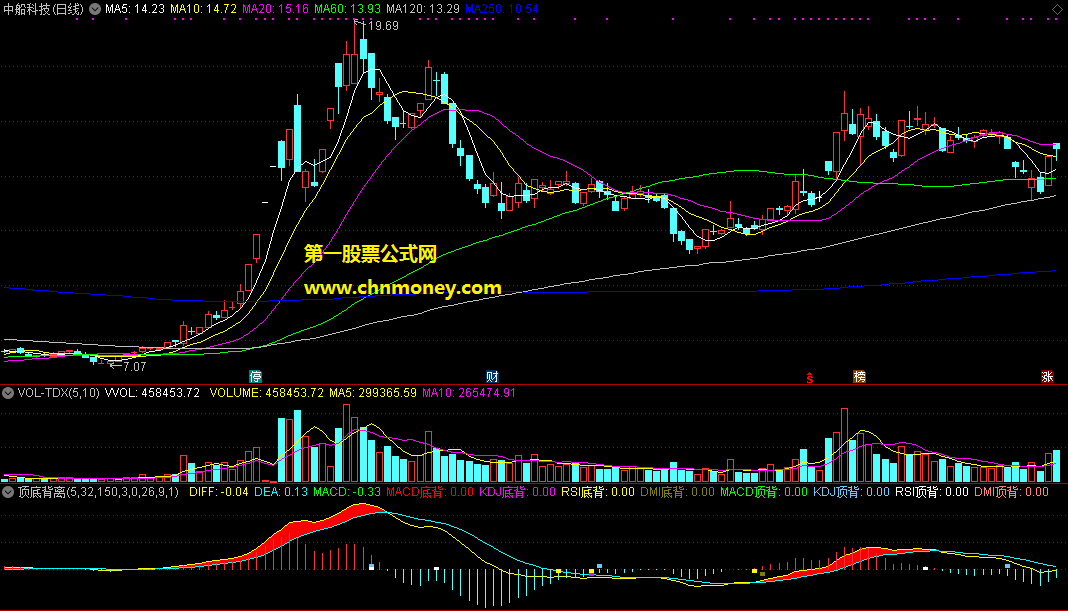Select the MA10: 14.72 label
Viewport: 1068px width, 611px height.
click(203, 9)
